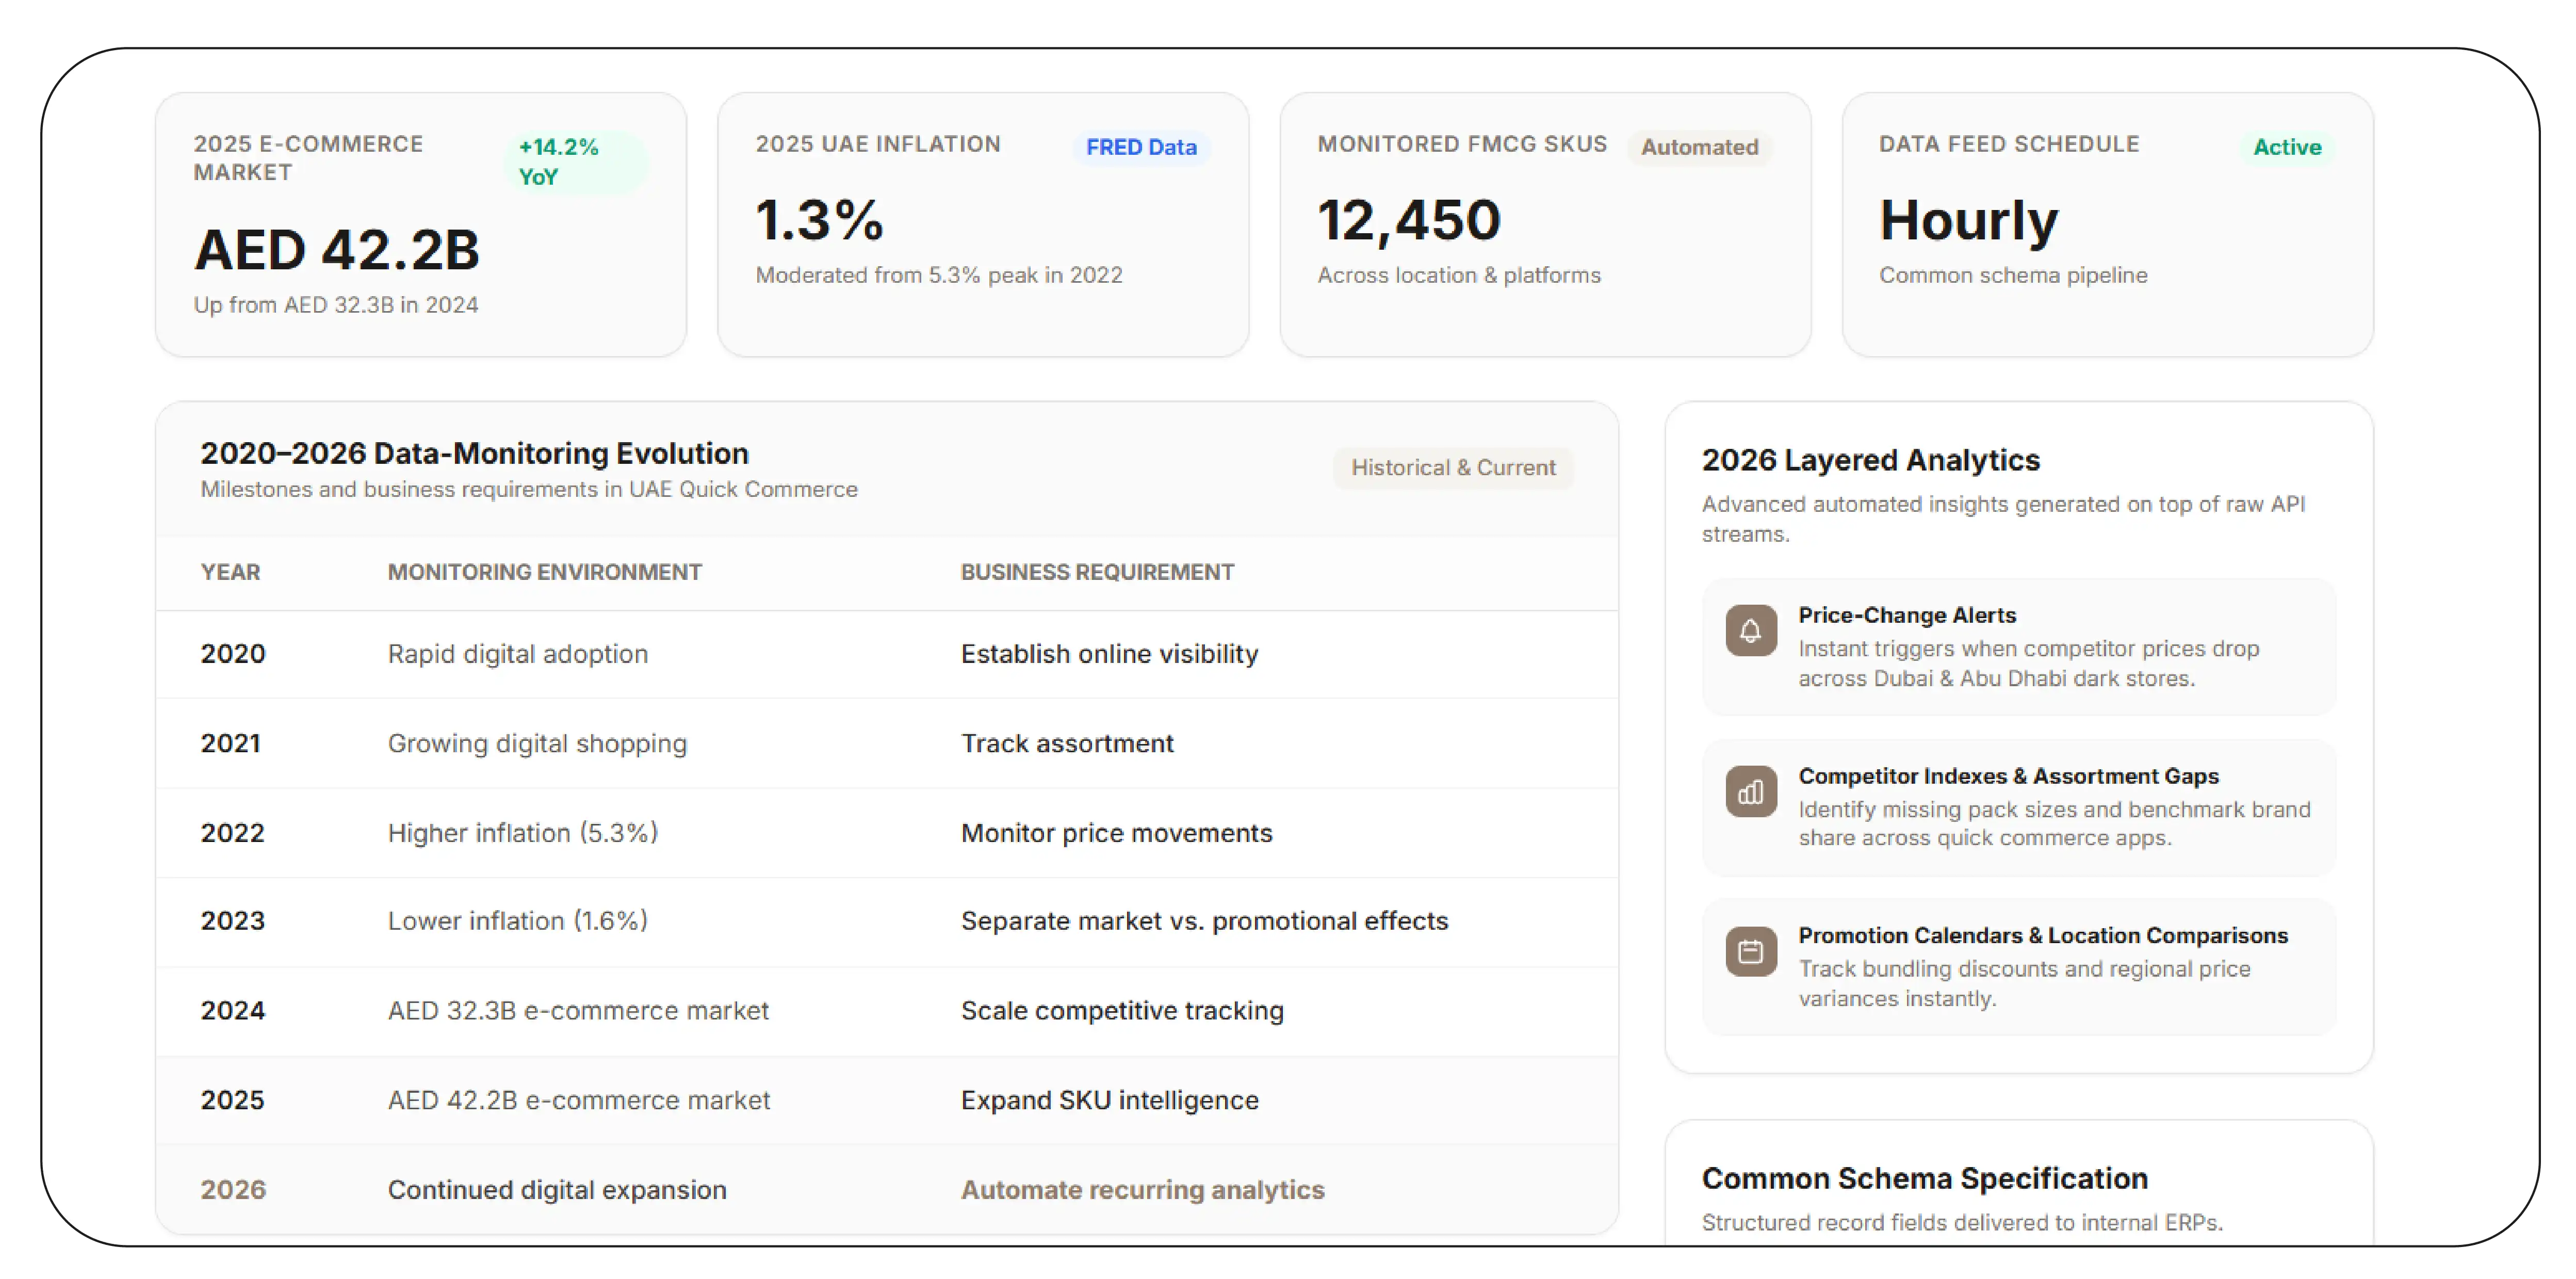Click the bell icon for Price-Change Alerts

tap(1750, 631)
